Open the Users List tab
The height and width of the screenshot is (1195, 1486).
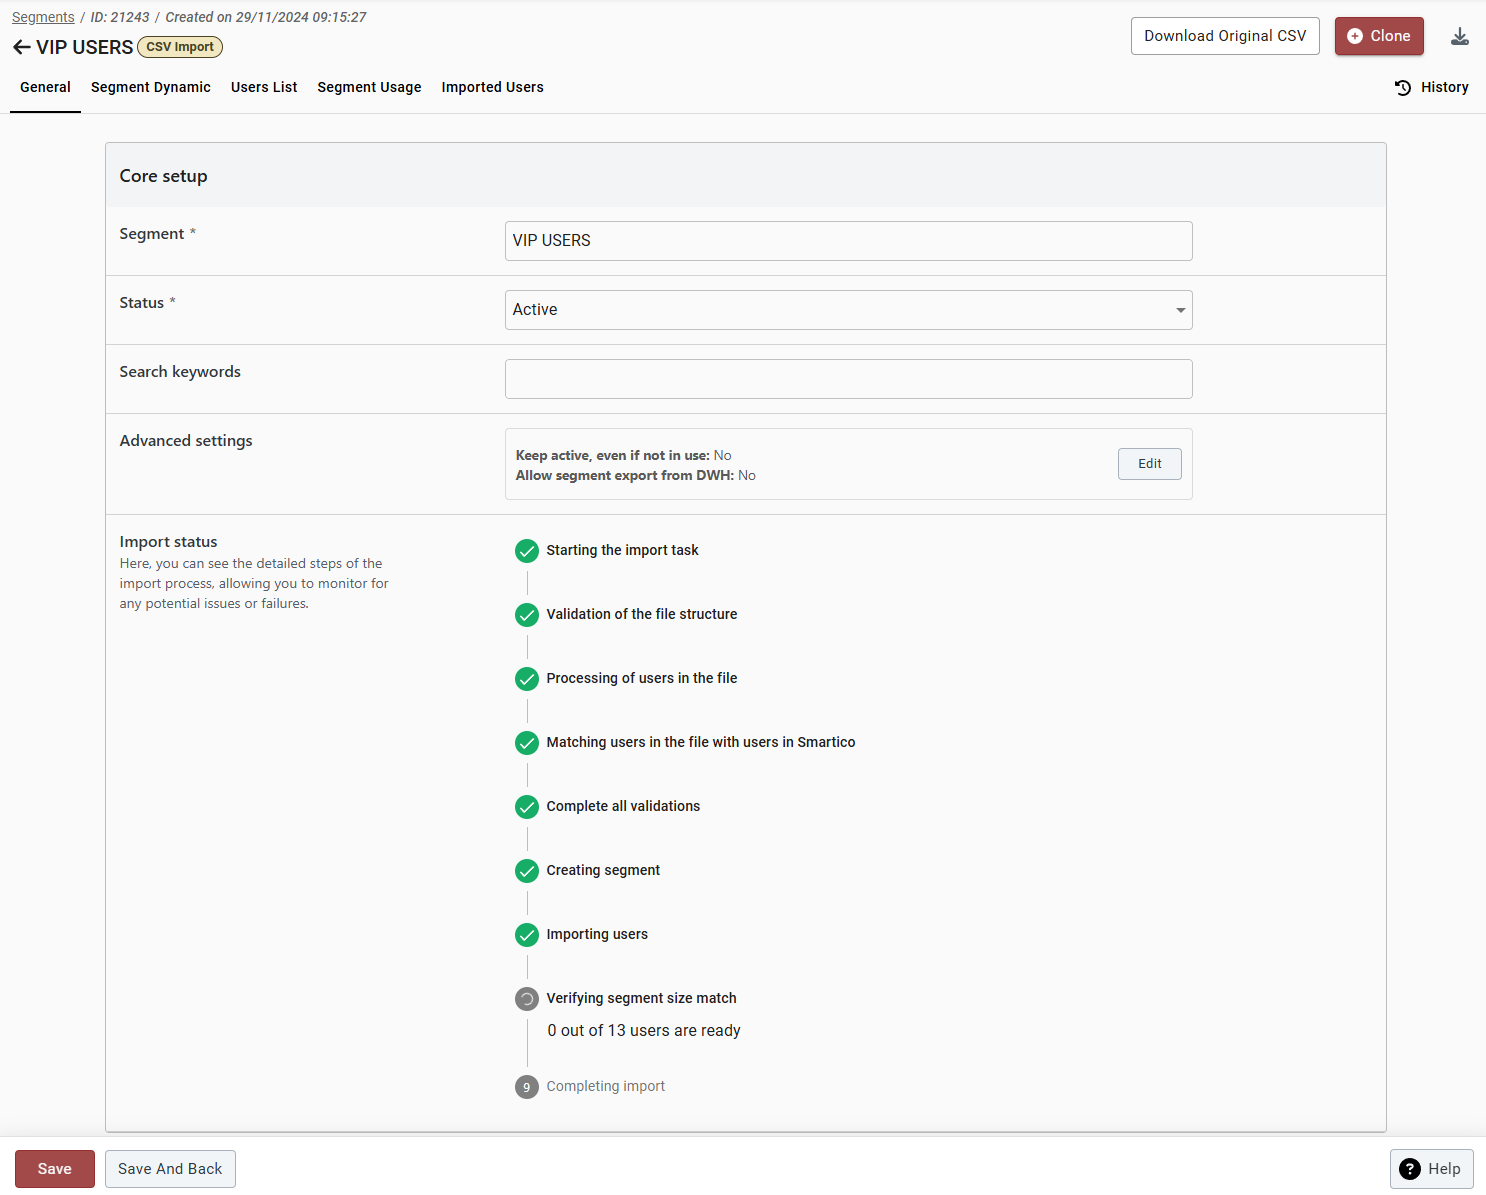coord(264,88)
